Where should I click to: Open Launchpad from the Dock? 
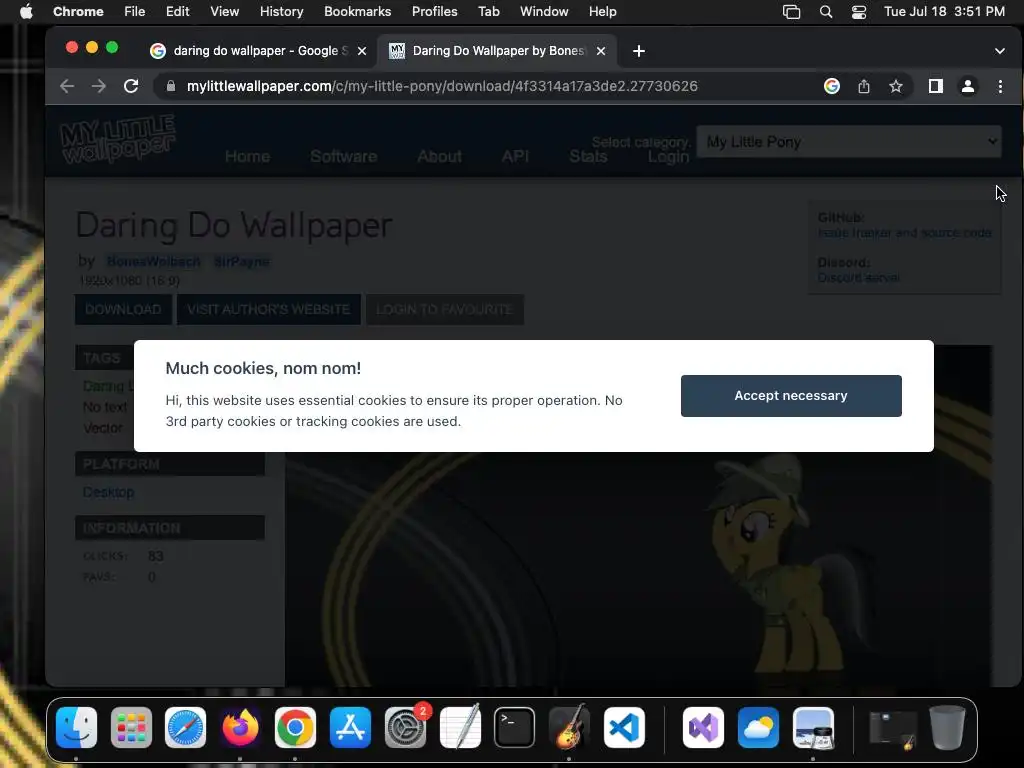tap(131, 728)
